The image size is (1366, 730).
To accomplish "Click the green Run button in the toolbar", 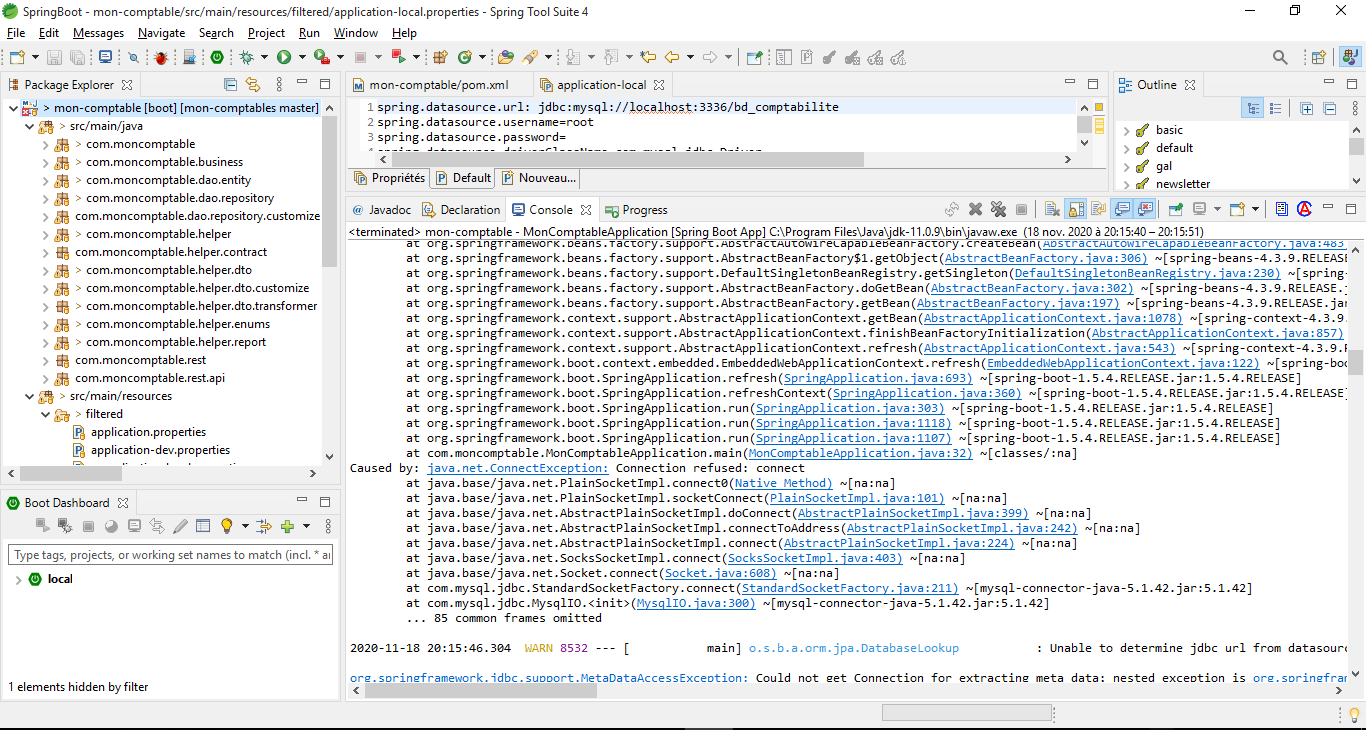I will (284, 58).
